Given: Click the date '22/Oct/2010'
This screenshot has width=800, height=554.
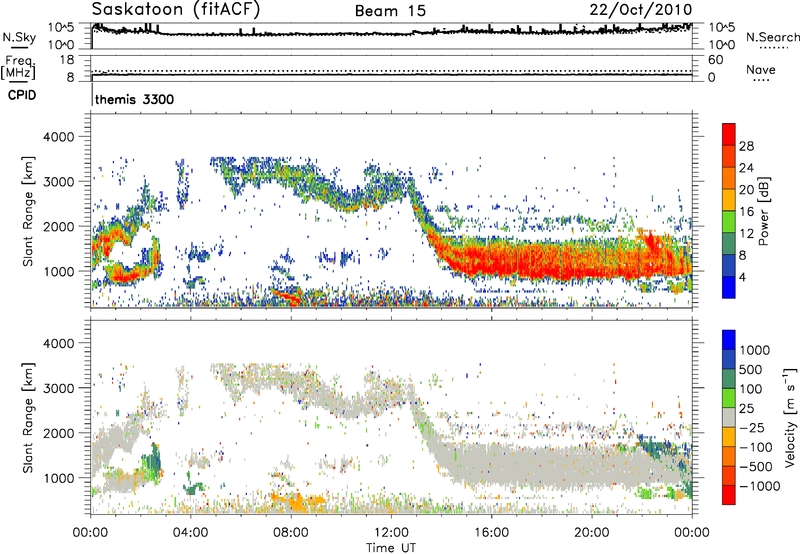Looking at the screenshot, I should point(641,10).
